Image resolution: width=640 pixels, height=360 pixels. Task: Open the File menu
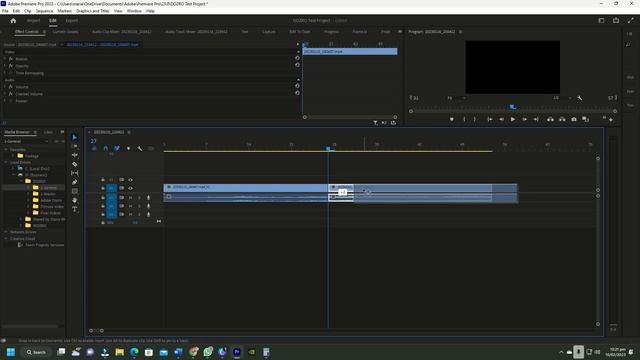[x=5, y=11]
